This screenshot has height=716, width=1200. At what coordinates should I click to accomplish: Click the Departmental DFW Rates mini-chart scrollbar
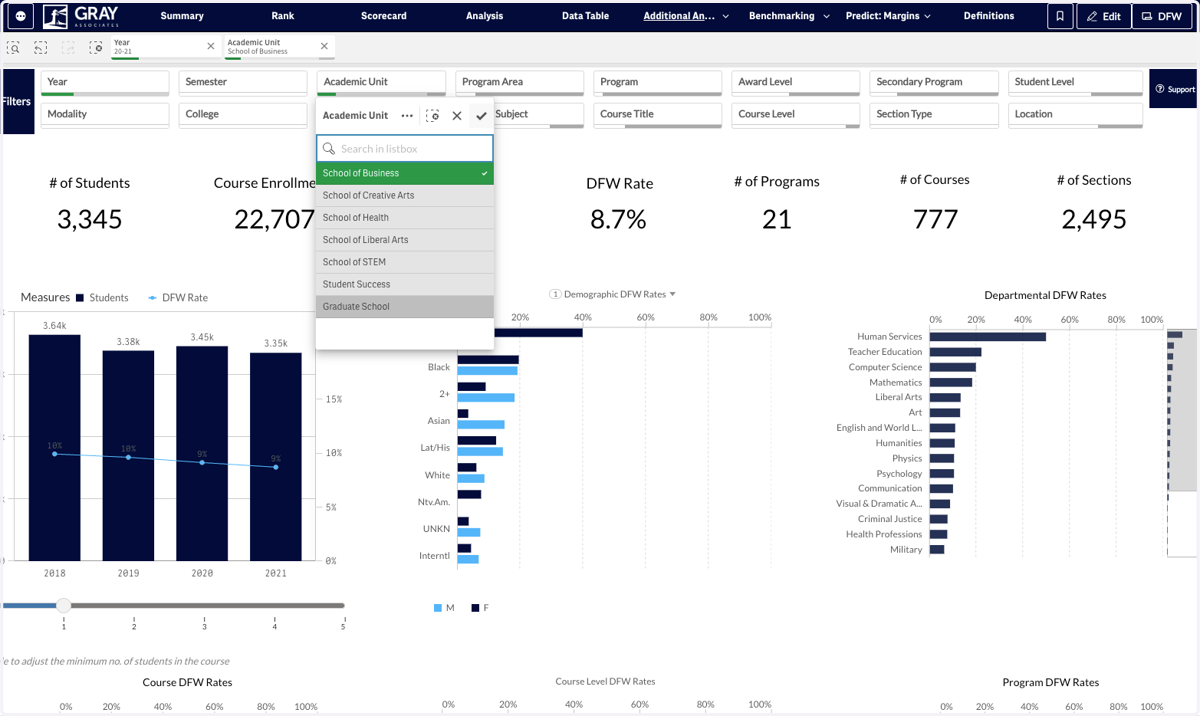[1182, 411]
